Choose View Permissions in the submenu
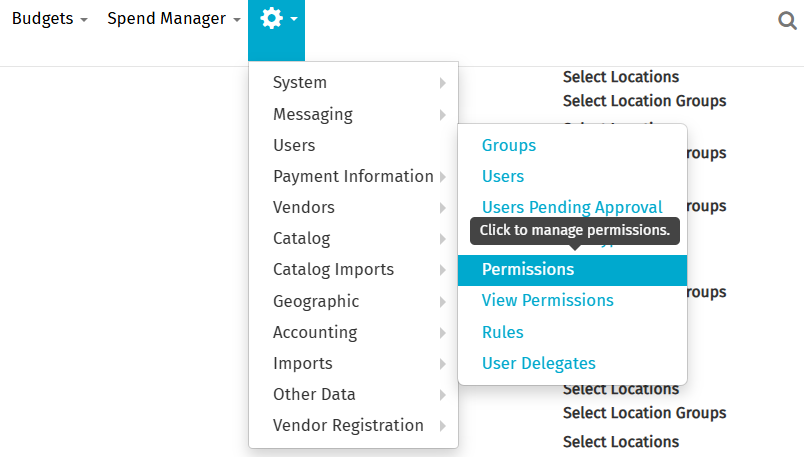 click(x=547, y=300)
